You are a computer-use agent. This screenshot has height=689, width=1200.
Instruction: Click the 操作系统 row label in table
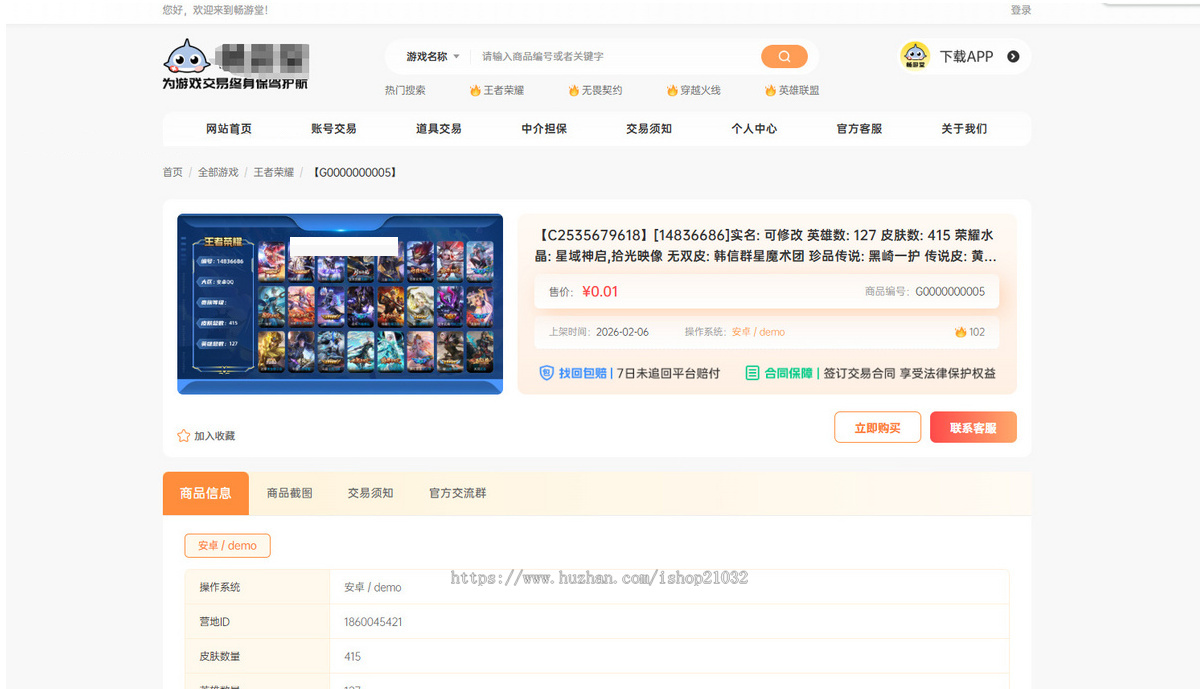(x=220, y=587)
